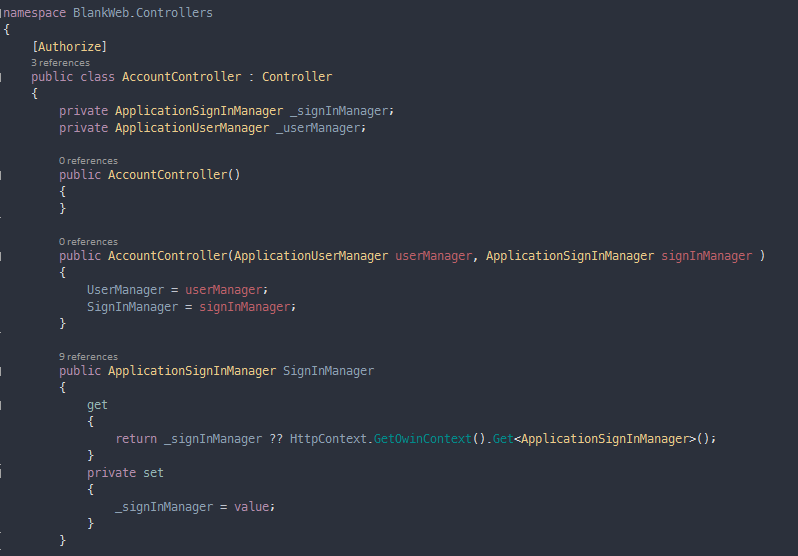
Task: Click the "Controller" base class name
Action: [x=297, y=76]
